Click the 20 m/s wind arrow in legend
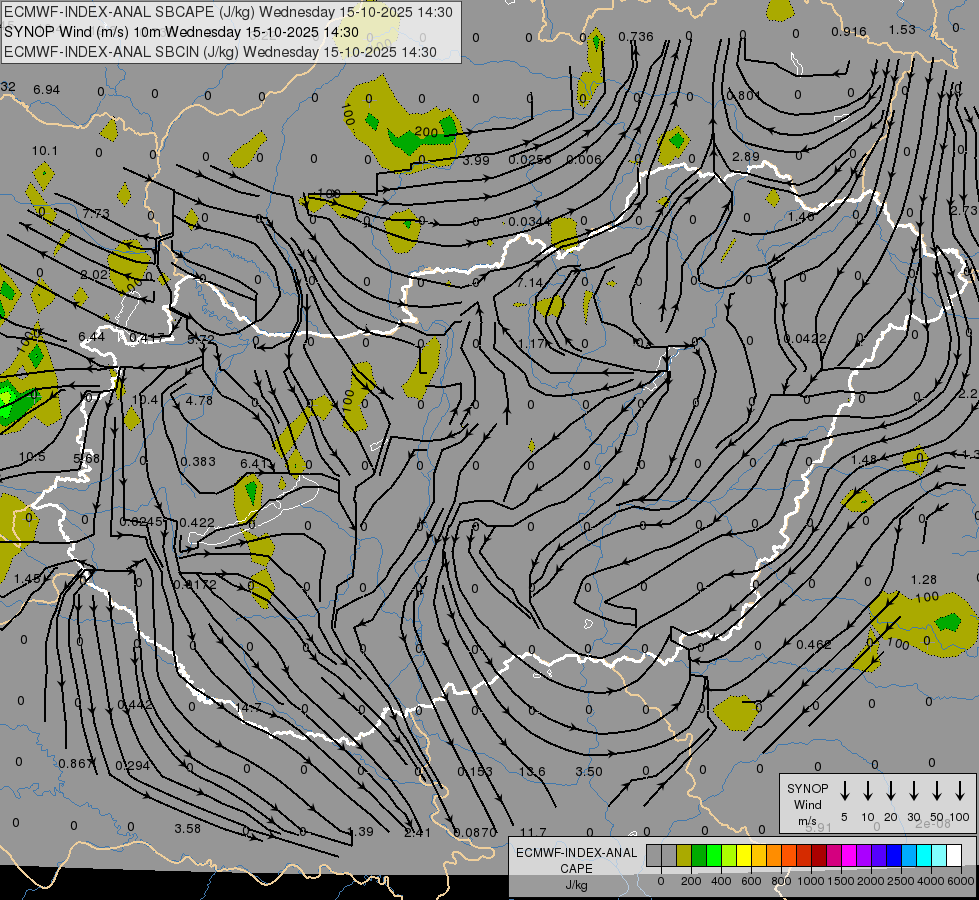This screenshot has height=900, width=979. point(891,791)
